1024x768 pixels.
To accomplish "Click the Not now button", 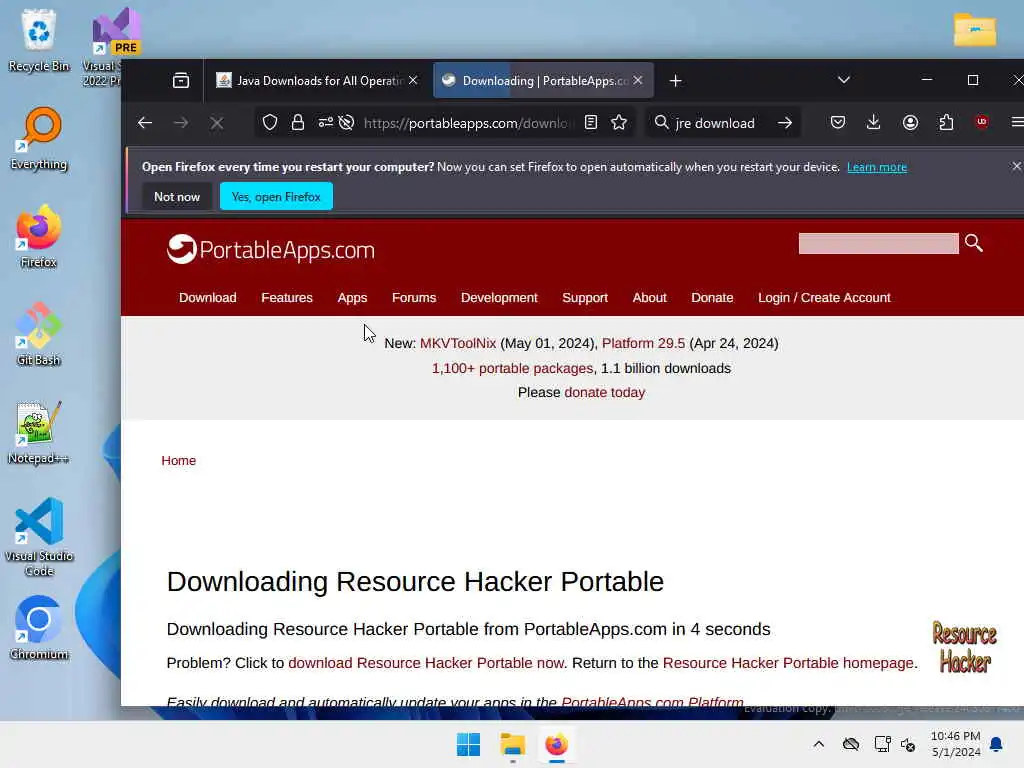I will pos(177,197).
